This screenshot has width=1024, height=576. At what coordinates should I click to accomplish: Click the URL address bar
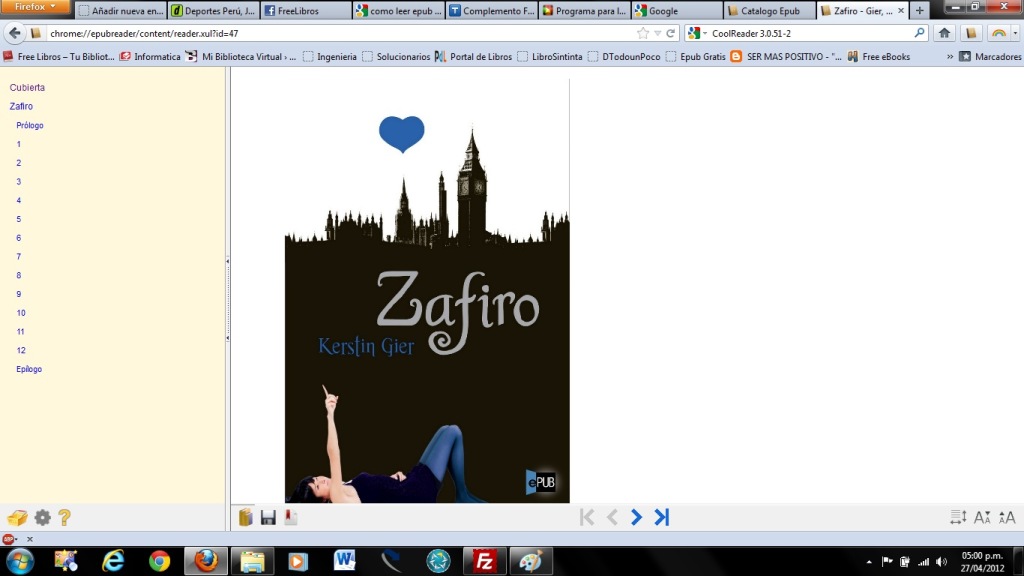pyautogui.click(x=330, y=33)
